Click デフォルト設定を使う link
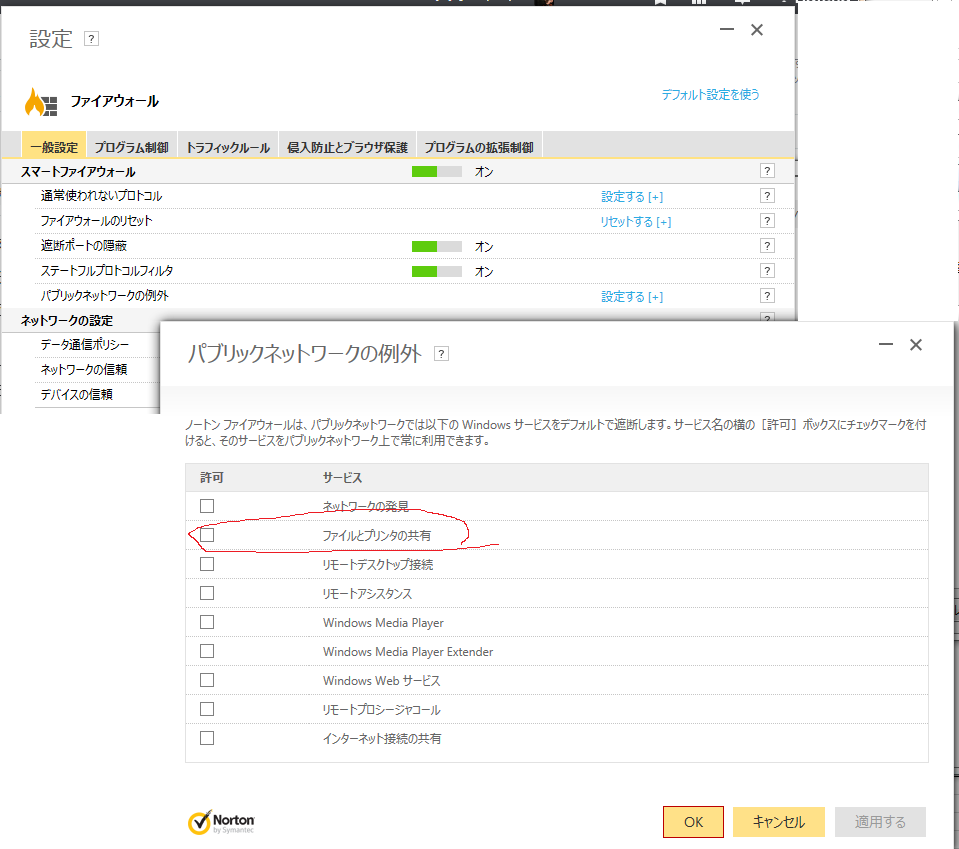 [710, 94]
